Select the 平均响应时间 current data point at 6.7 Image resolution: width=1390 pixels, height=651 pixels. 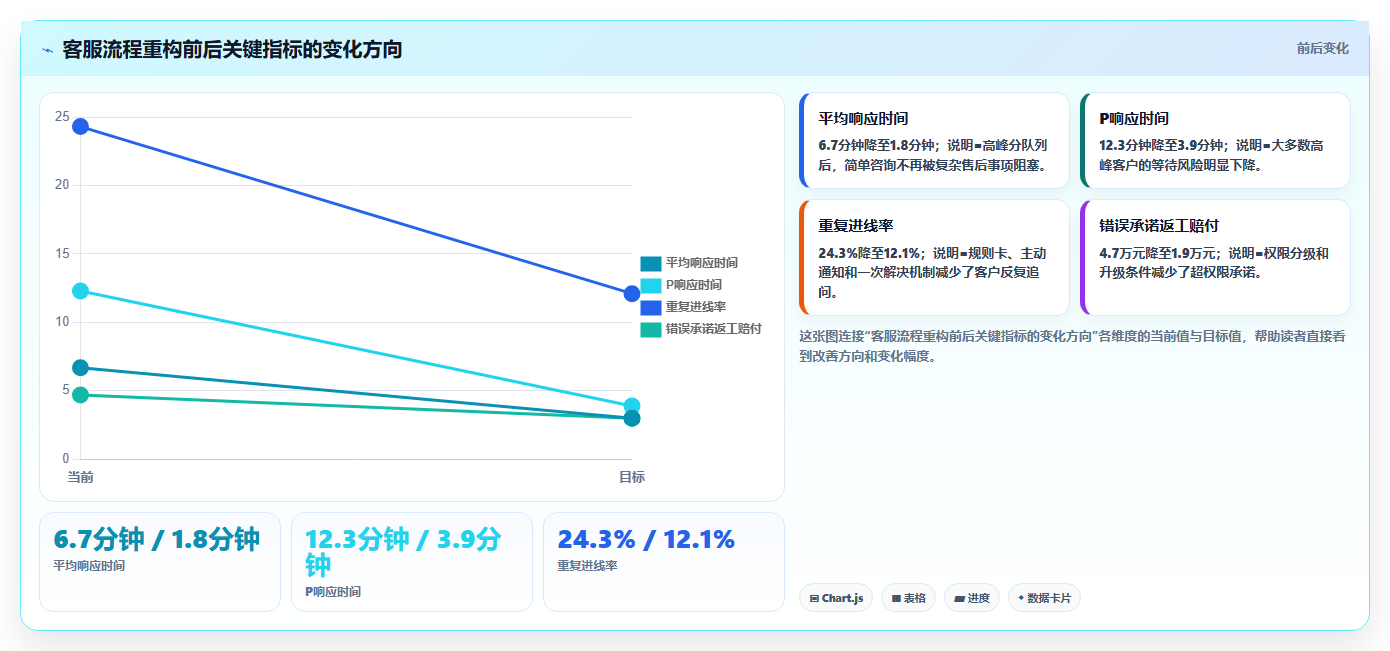80,368
